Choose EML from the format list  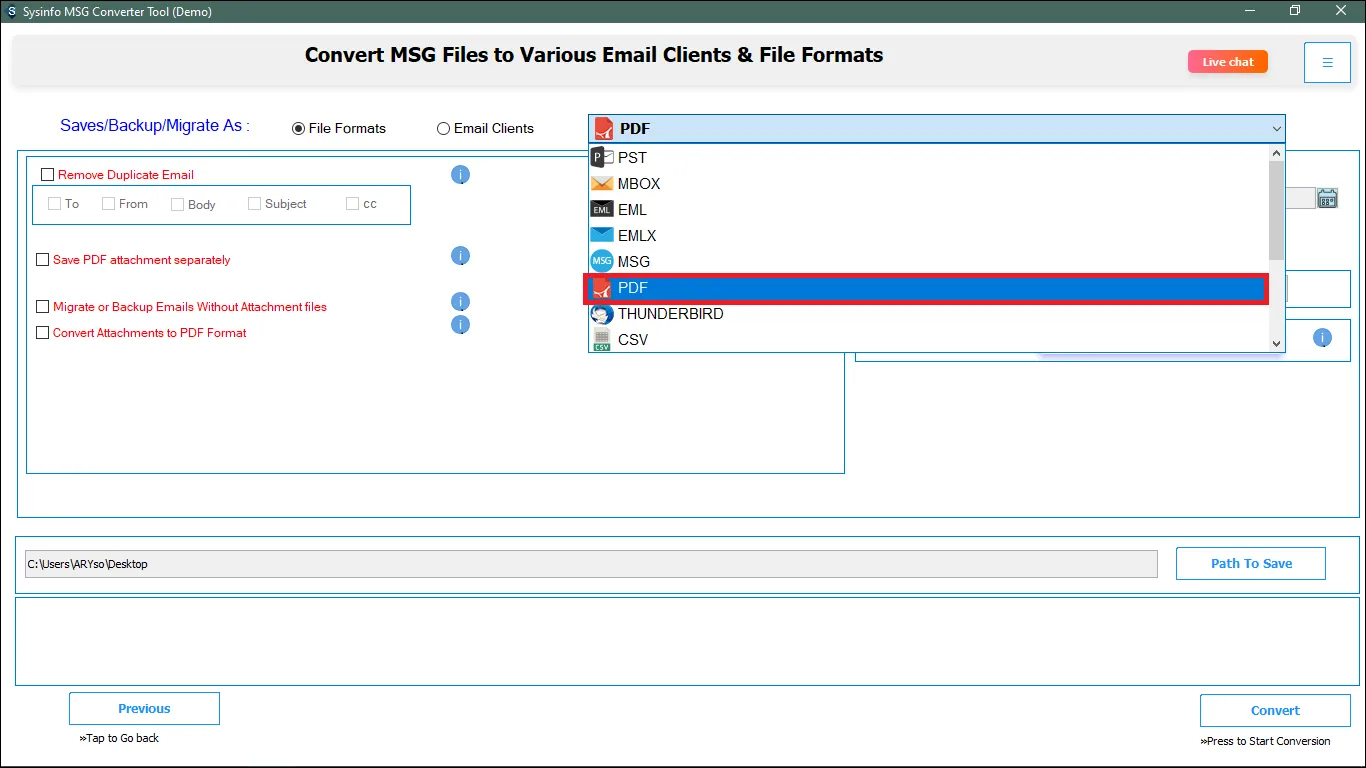click(x=928, y=210)
